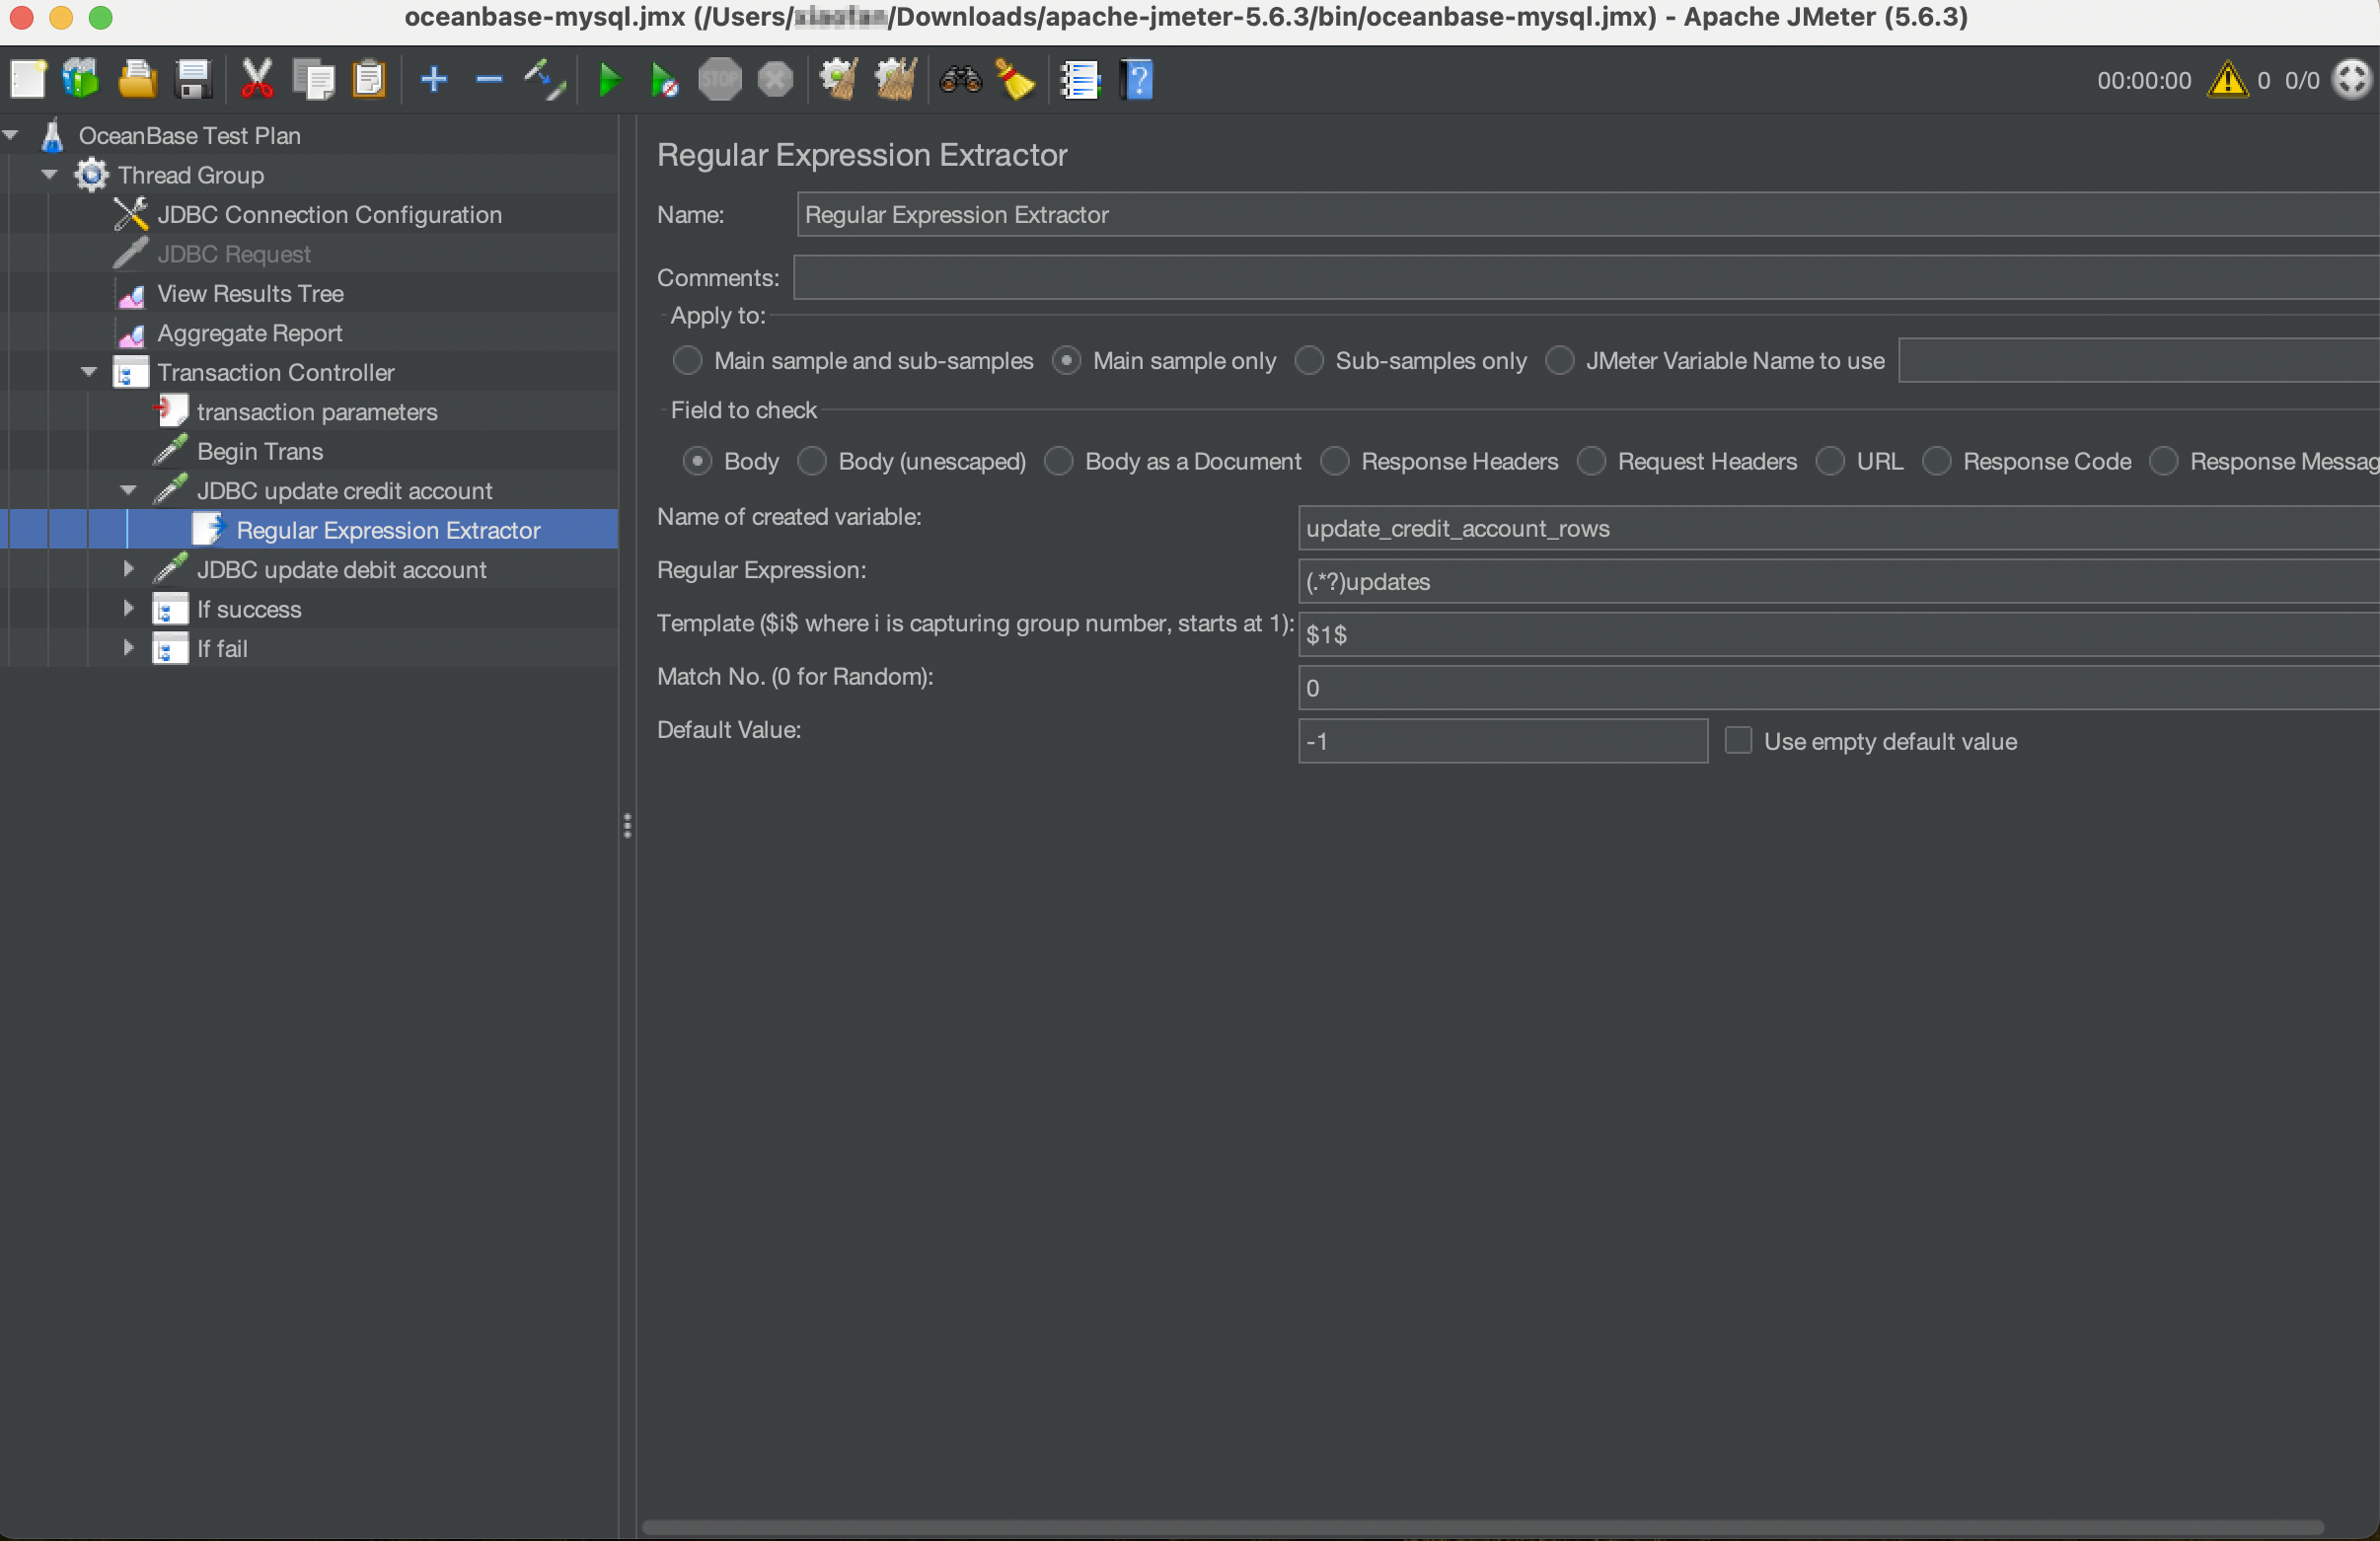Toggle the log viewer icon
The height and width of the screenshot is (1541, 2380).
pos(1080,79)
